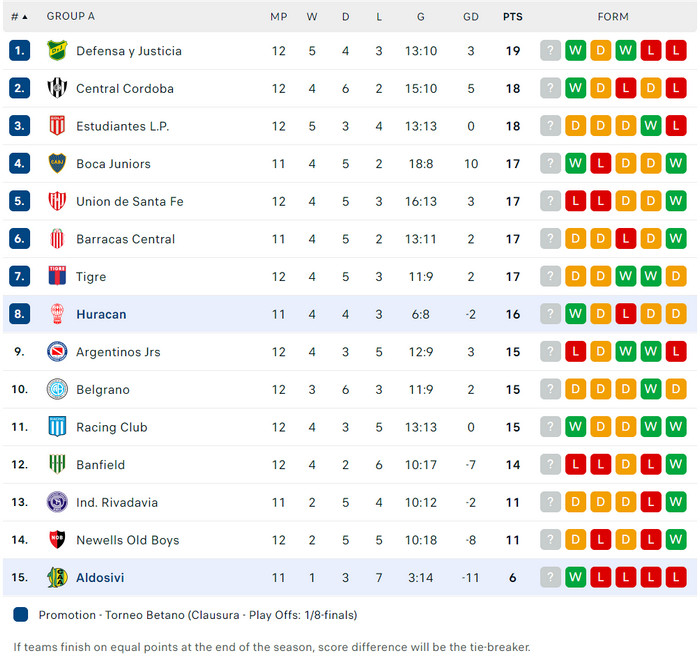Click the rank 1 promotion badge
Image resolution: width=700 pixels, height=656 pixels.
20,51
